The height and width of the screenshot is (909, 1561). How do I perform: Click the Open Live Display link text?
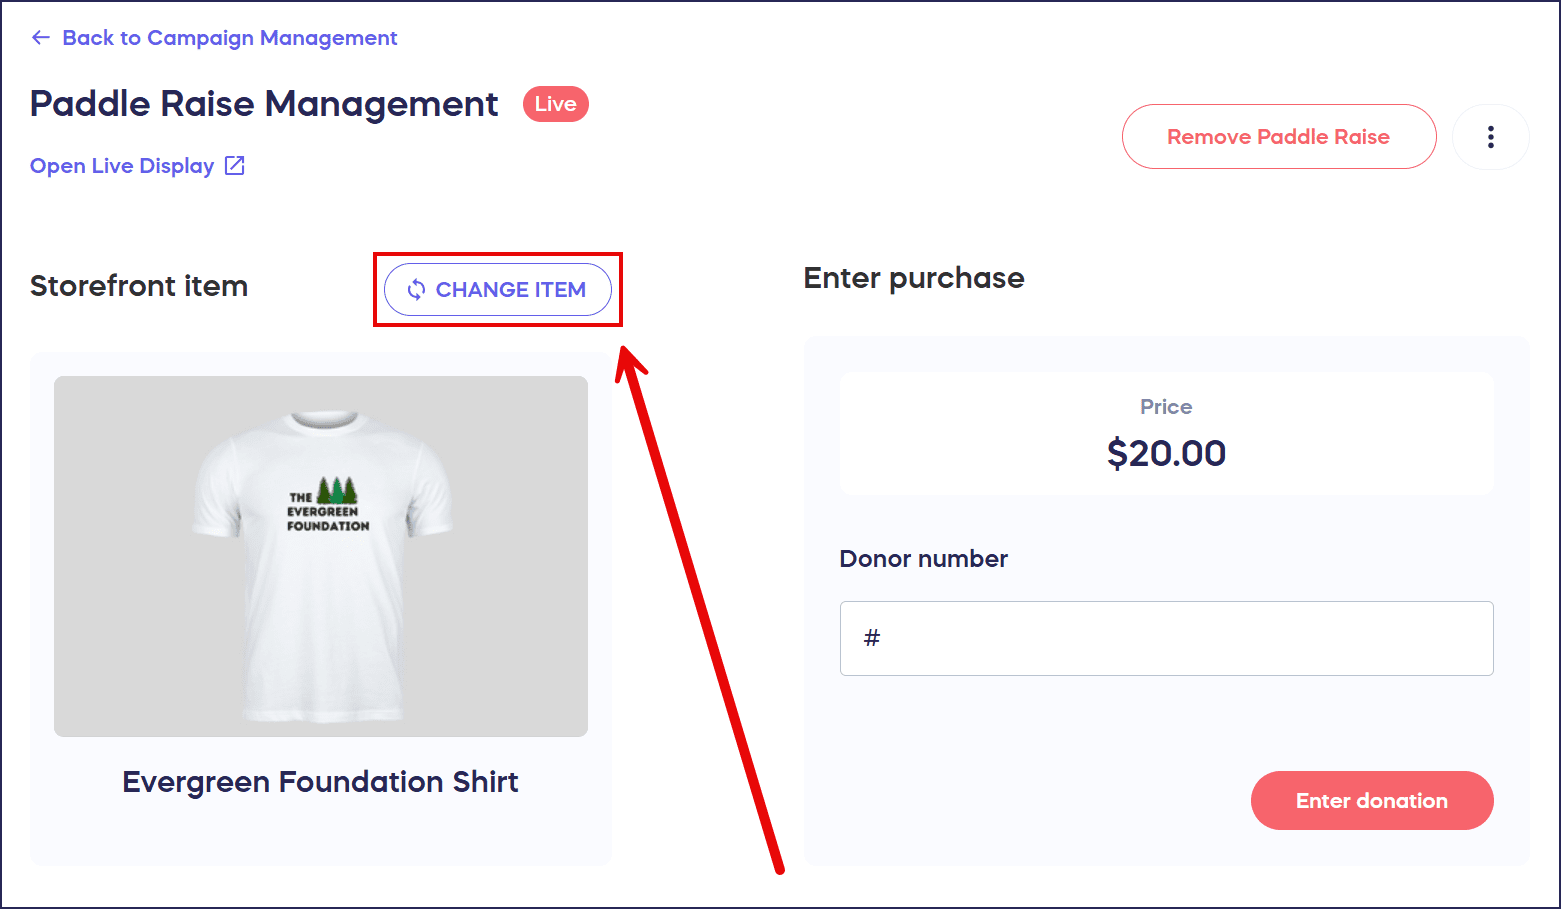tap(122, 166)
